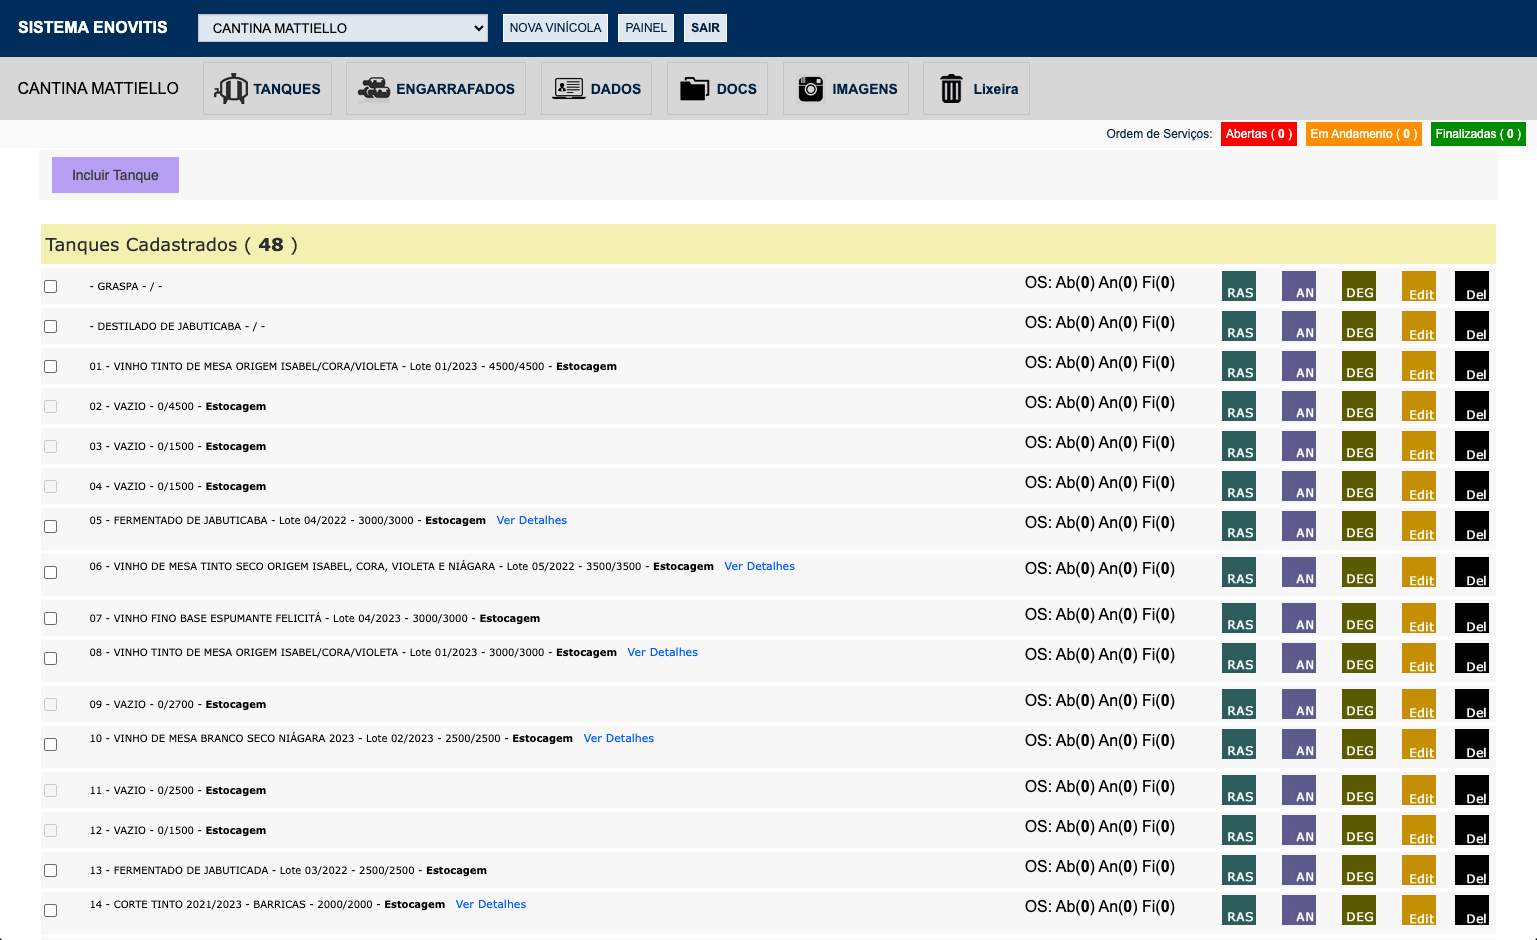
Task: Click RAS icon for GRASPA tank
Action: click(x=1239, y=286)
